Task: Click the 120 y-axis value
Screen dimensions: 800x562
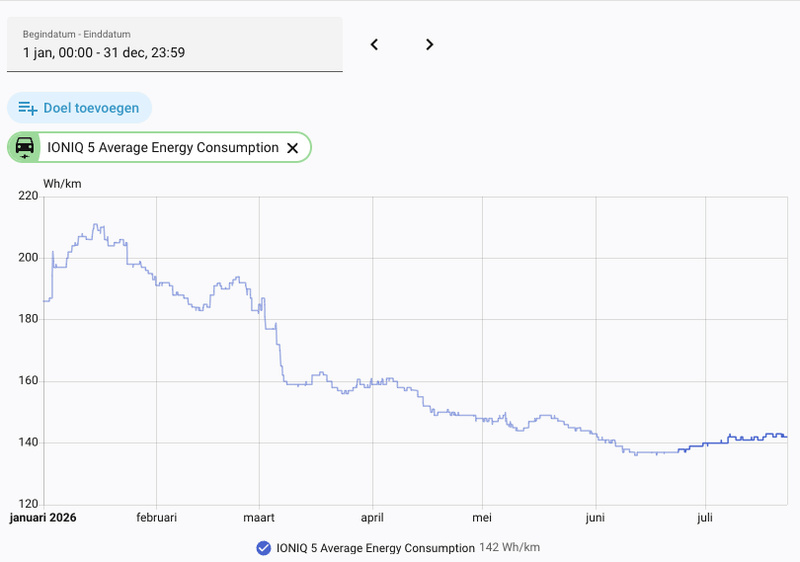Action: [29, 504]
